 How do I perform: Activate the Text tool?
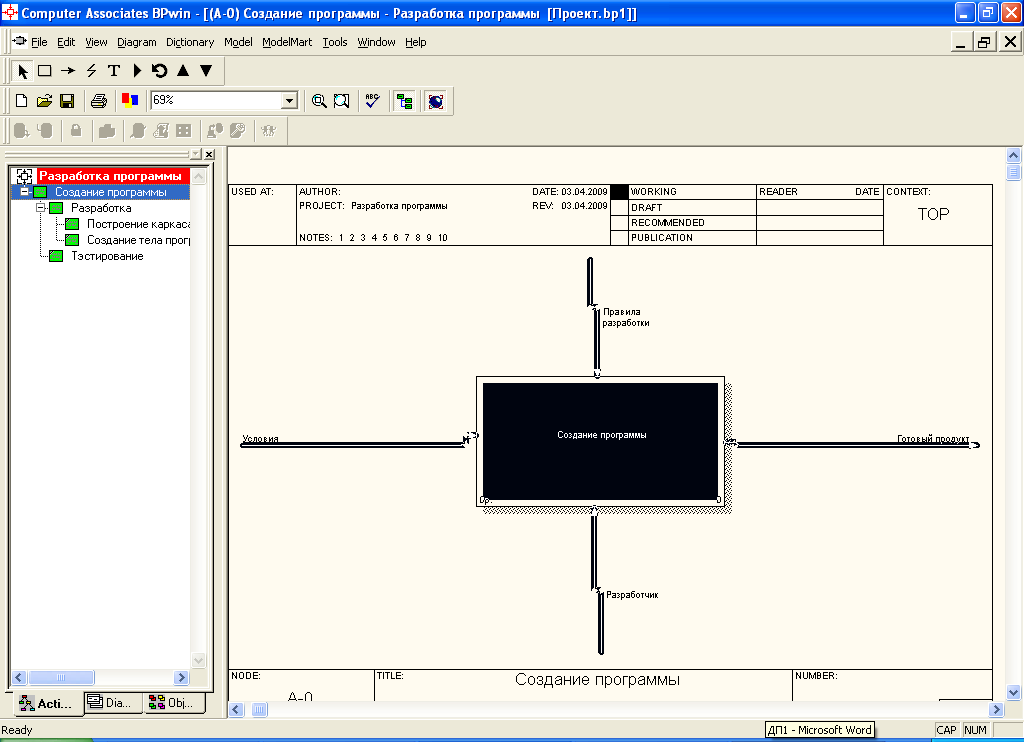coord(114,71)
